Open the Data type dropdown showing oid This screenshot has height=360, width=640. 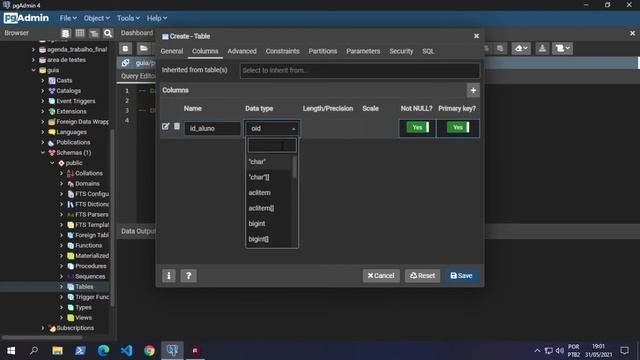point(272,129)
